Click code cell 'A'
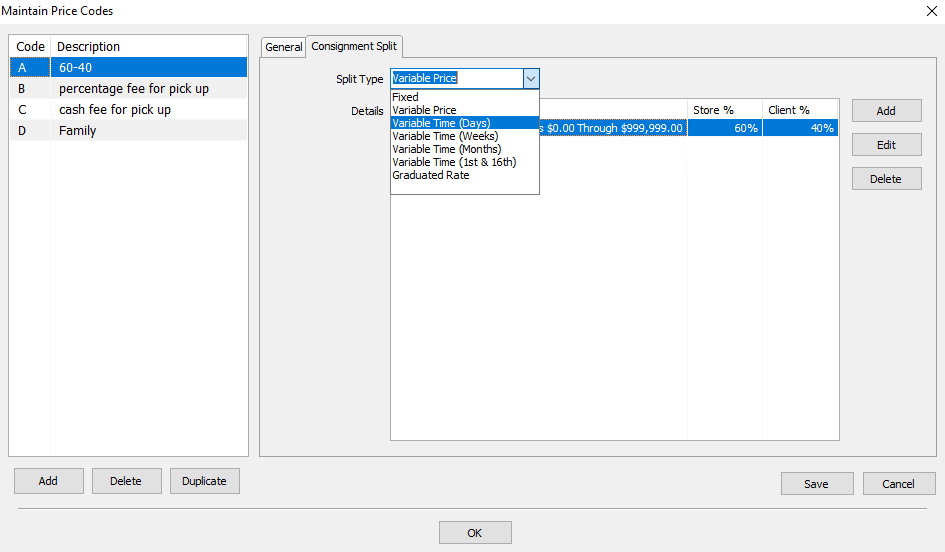The image size is (945, 552). 30,67
